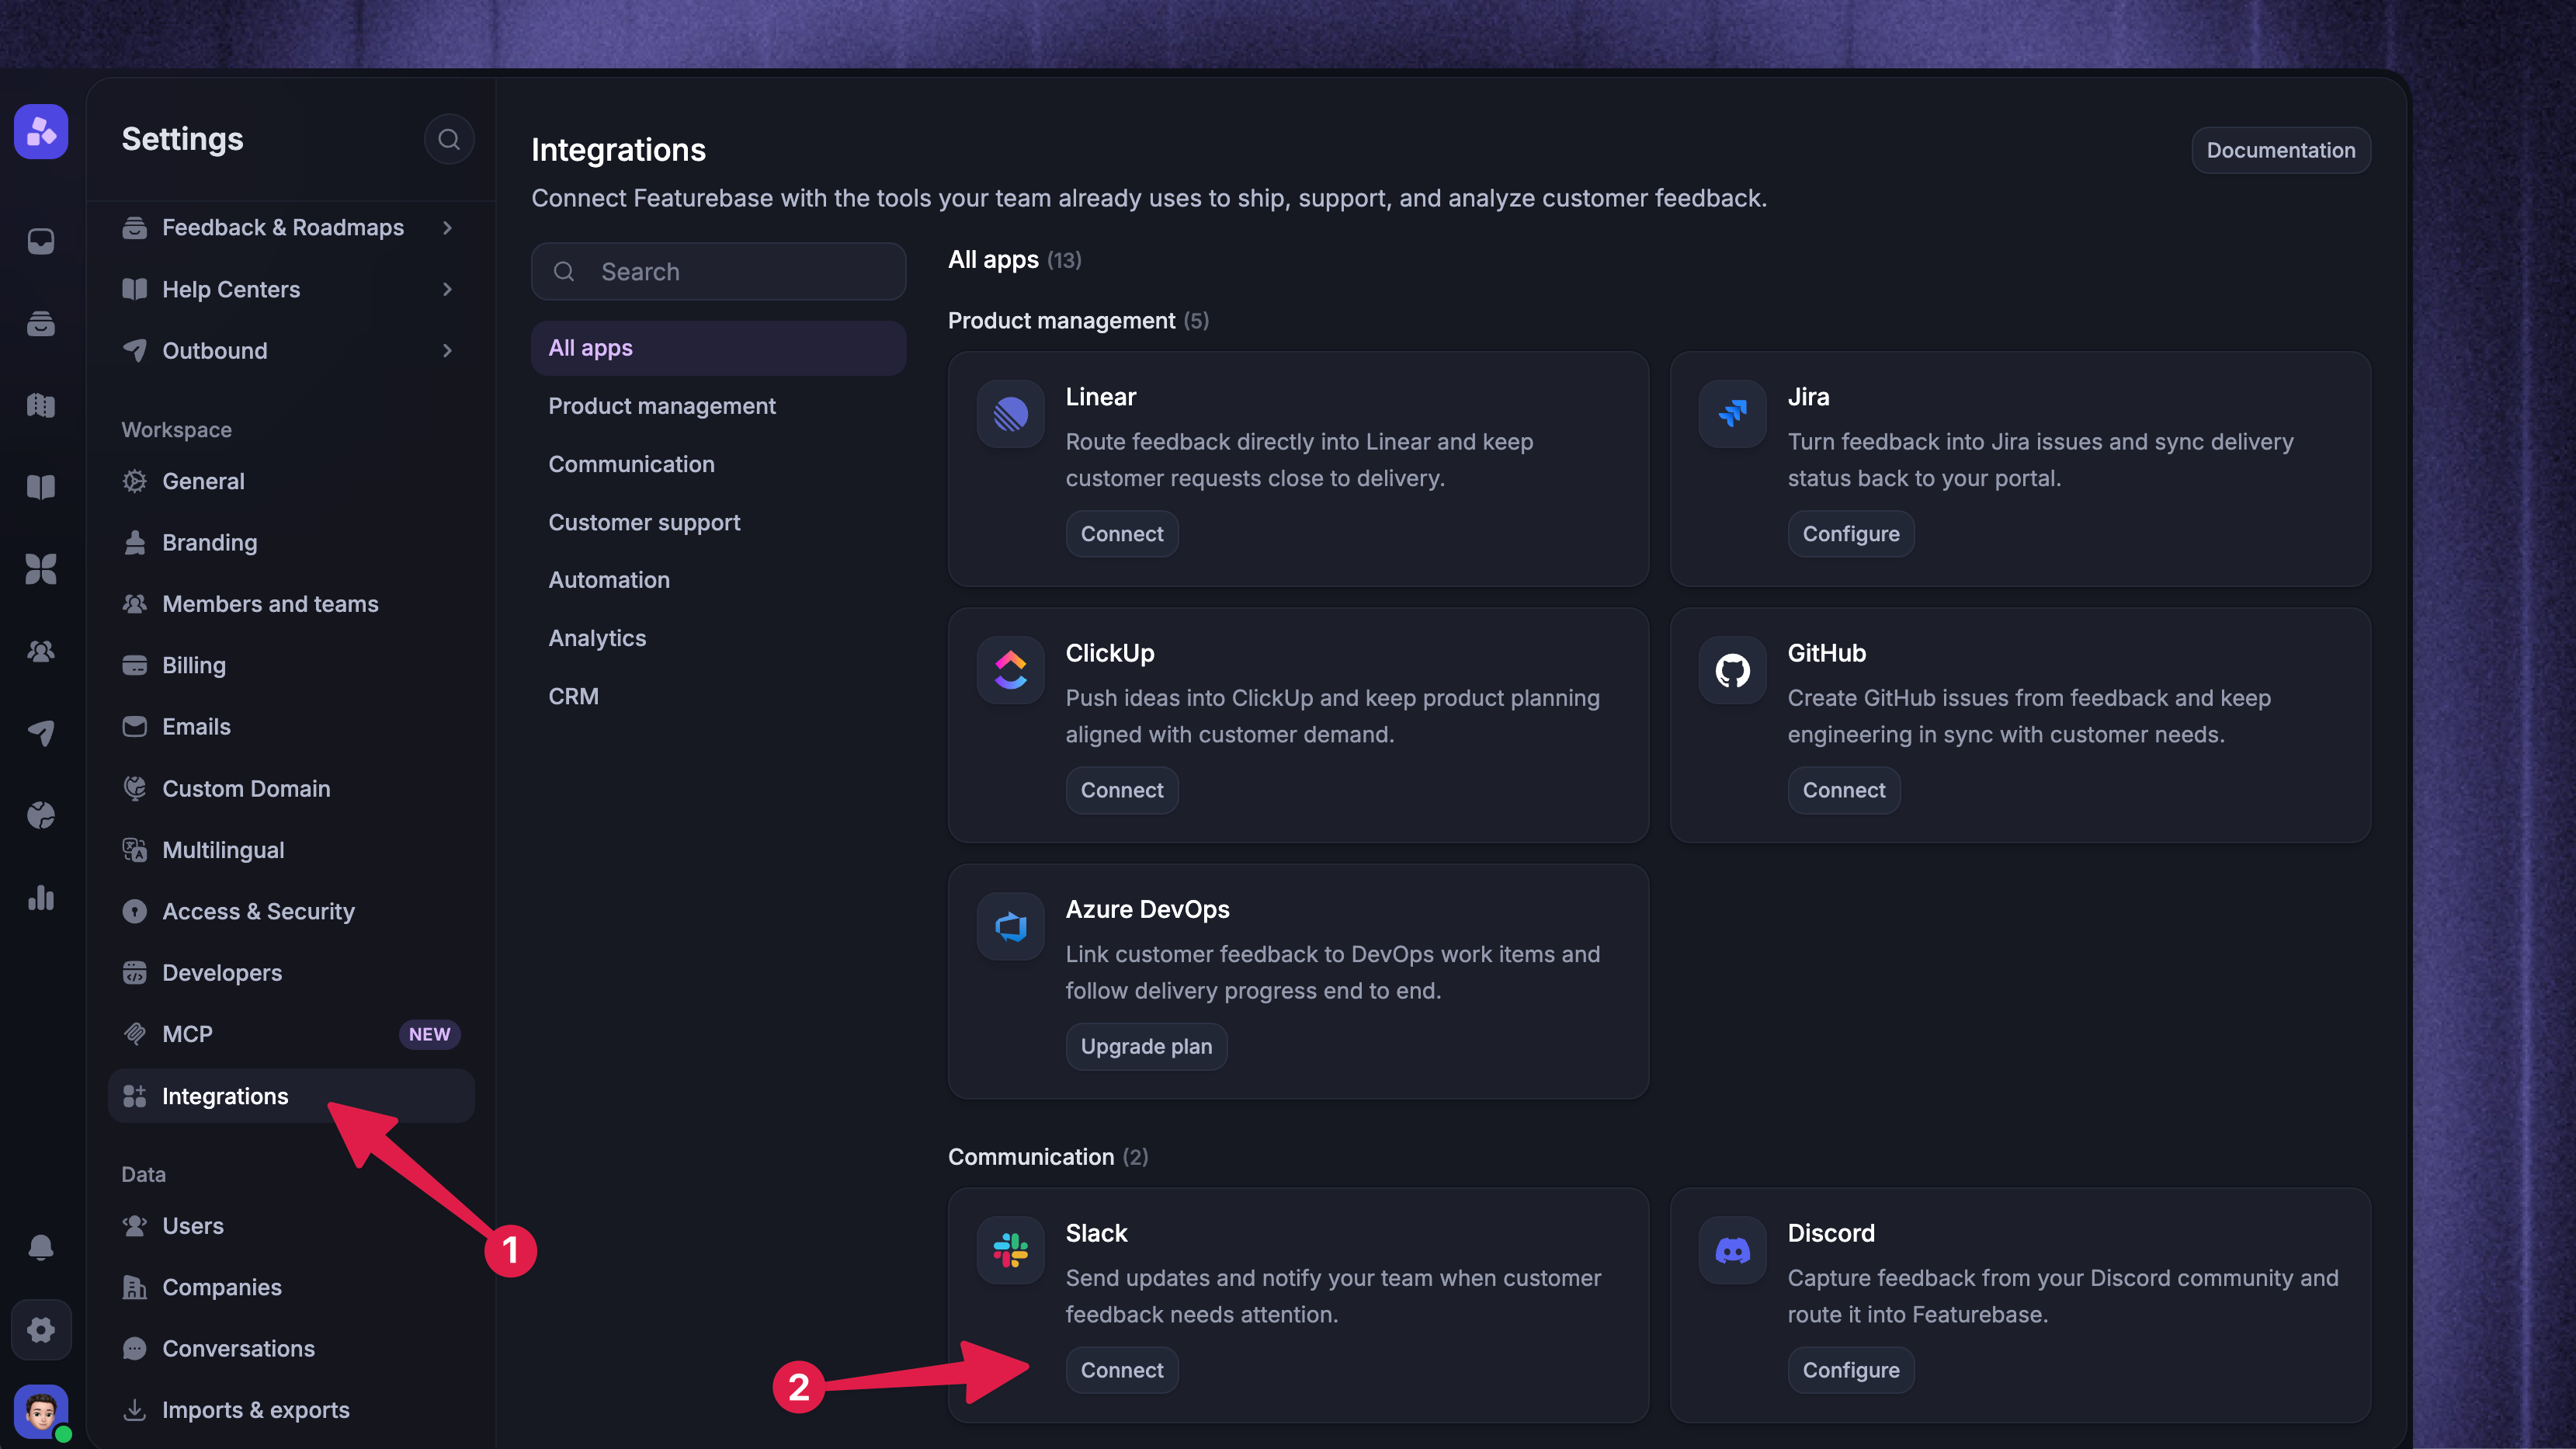Image resolution: width=2576 pixels, height=1449 pixels.
Task: Open the four-petal pinwheel icon in the left rail
Action: [x=41, y=569]
